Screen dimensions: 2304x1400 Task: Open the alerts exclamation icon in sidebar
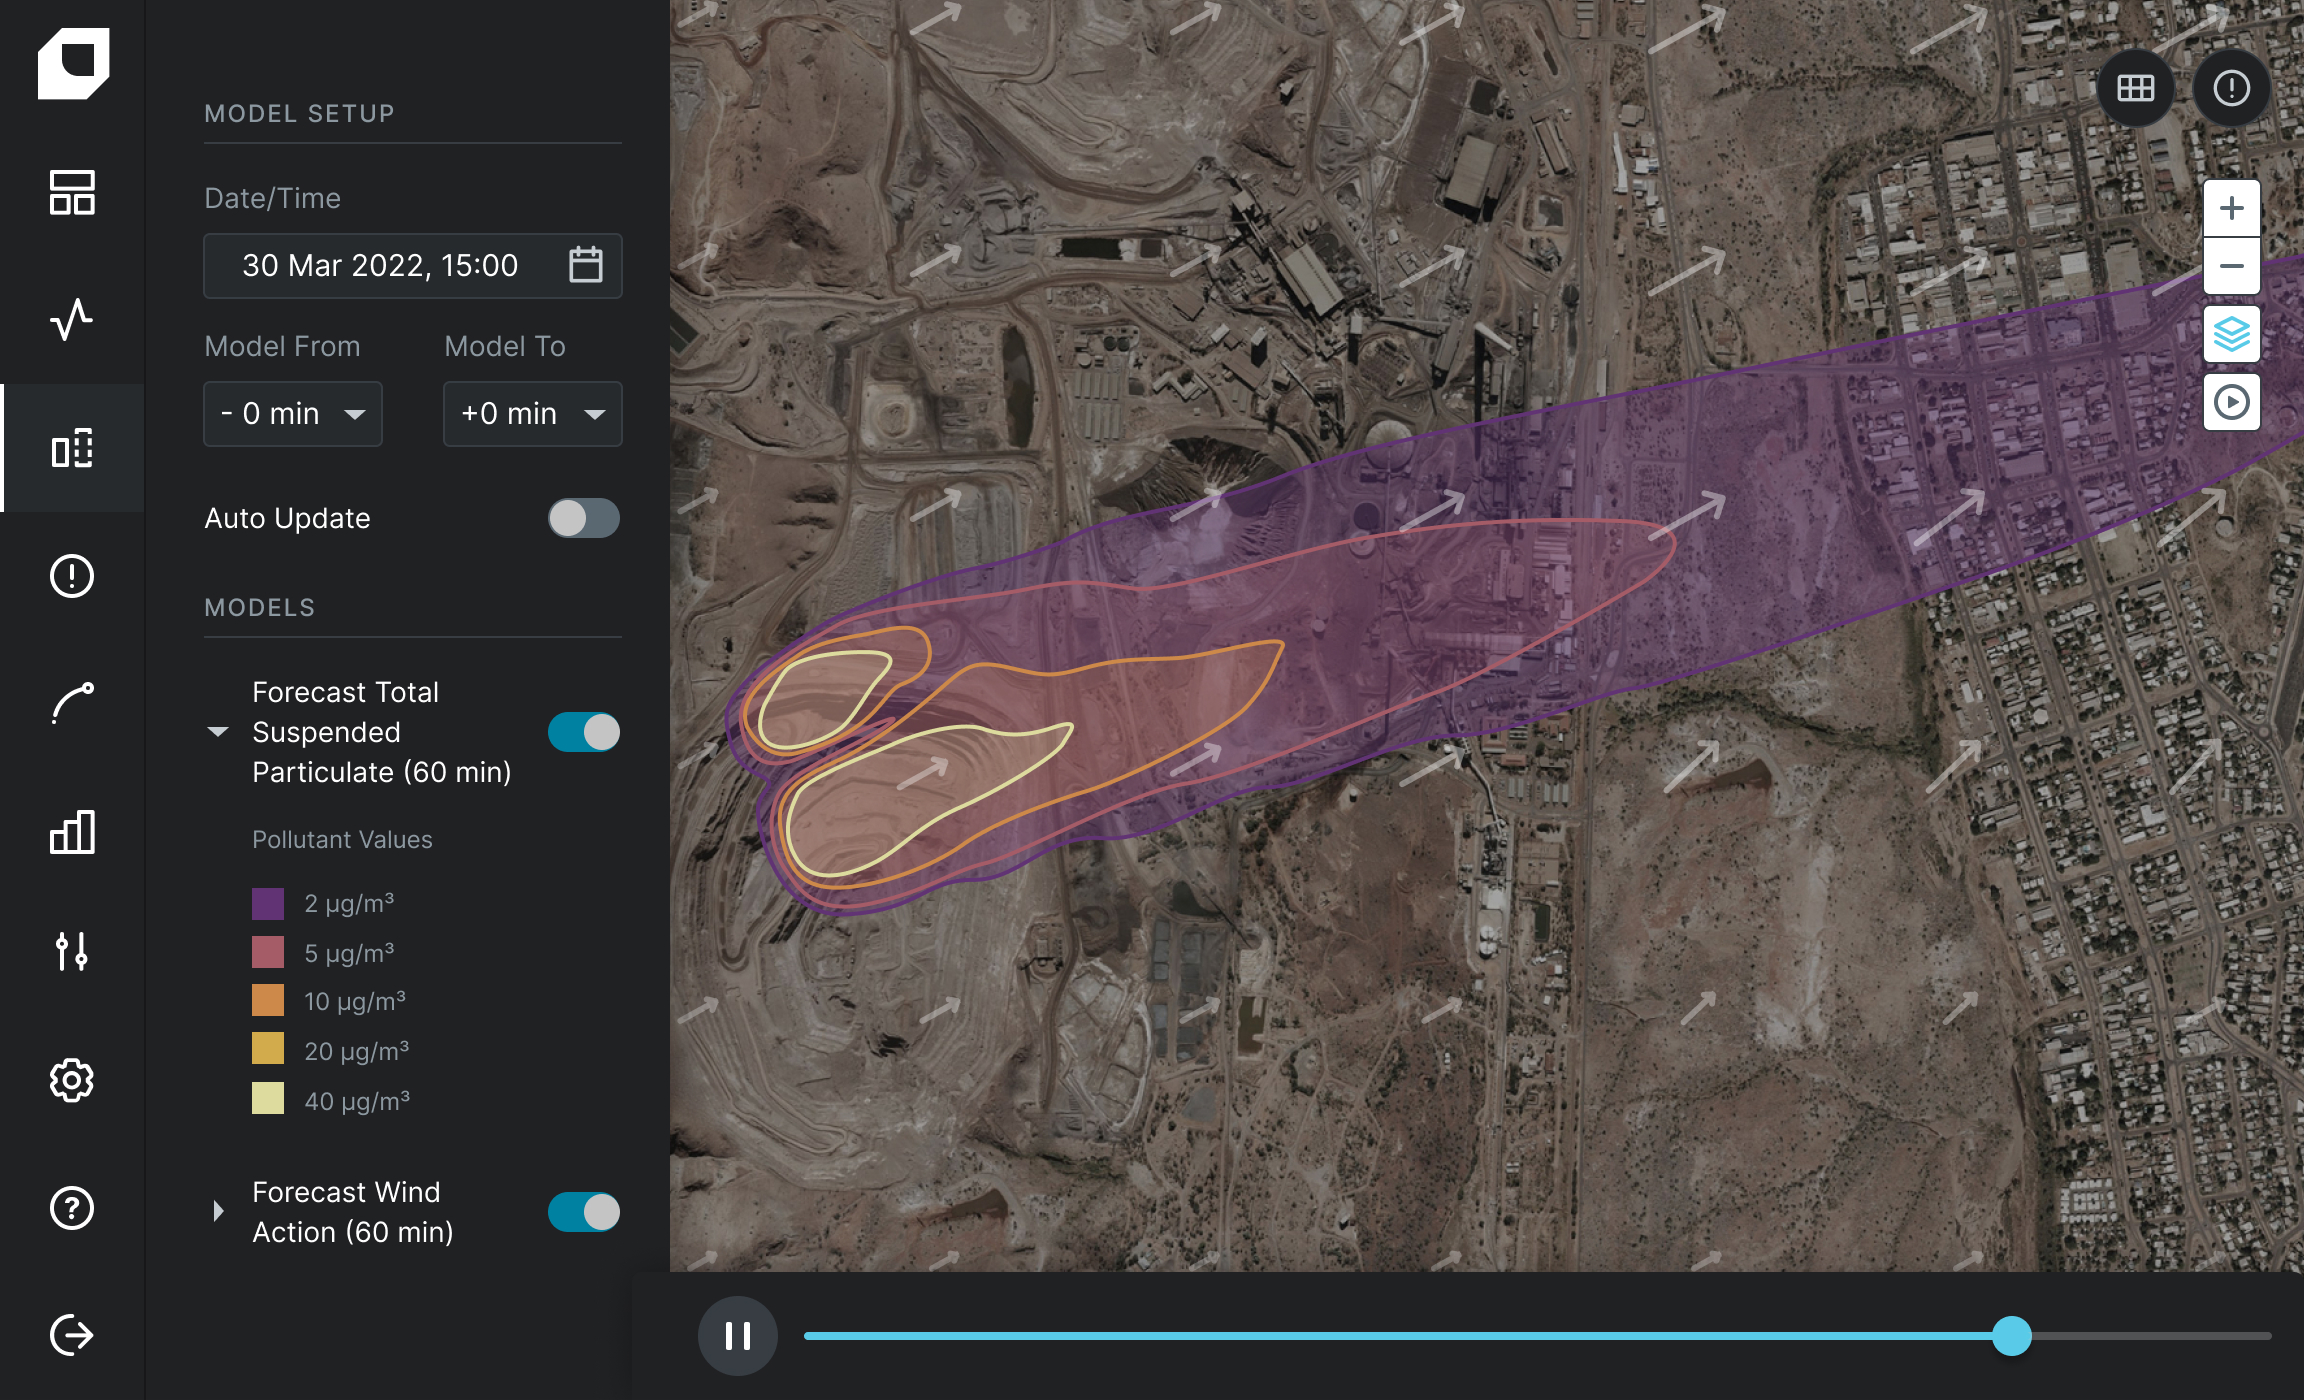(x=72, y=576)
